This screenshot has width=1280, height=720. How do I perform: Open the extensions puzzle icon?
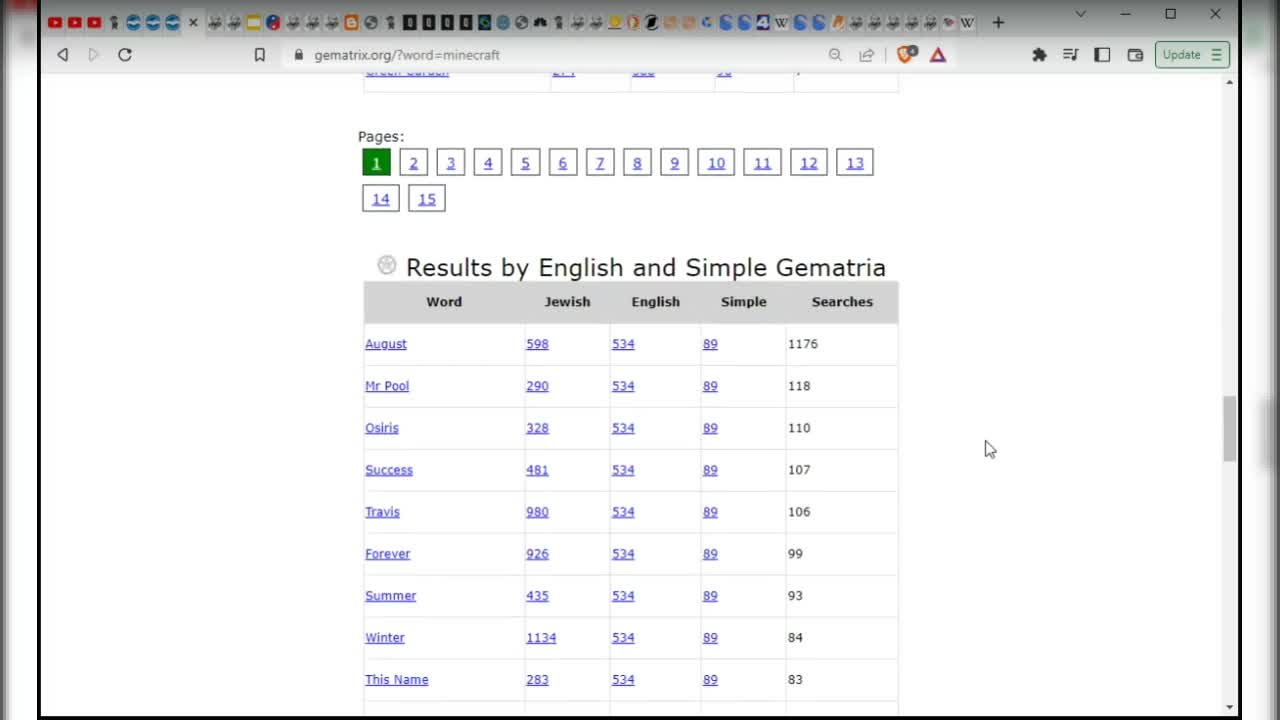click(x=1039, y=55)
